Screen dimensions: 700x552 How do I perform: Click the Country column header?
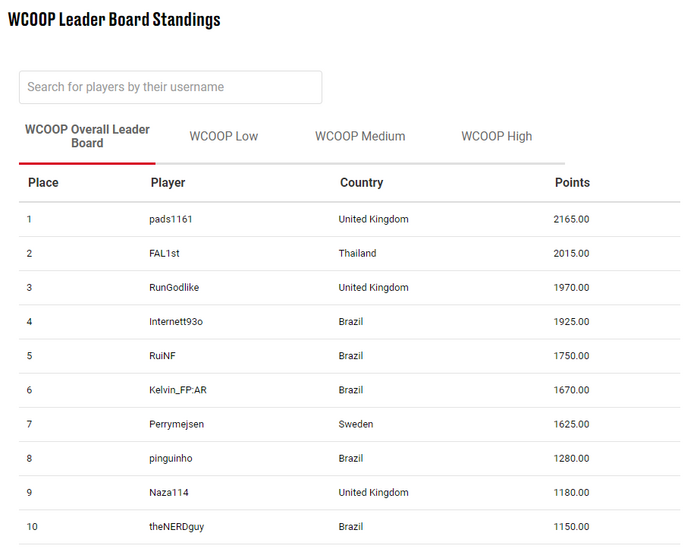[362, 183]
